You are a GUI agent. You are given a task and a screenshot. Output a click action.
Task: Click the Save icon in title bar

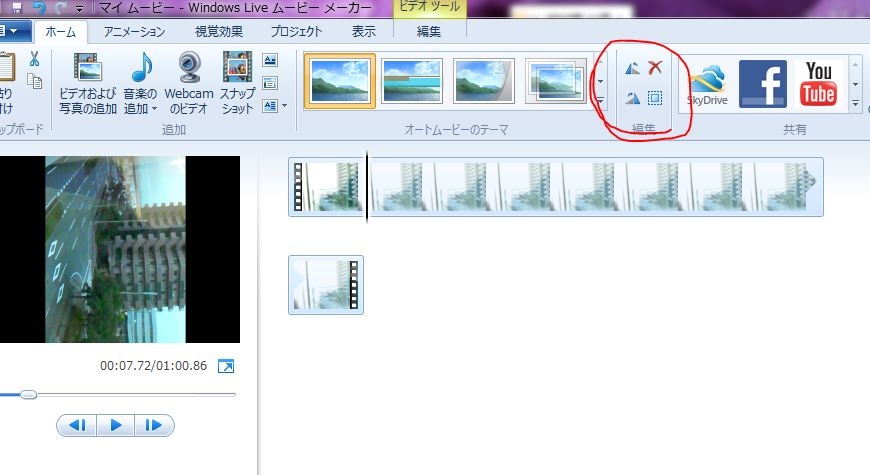pos(17,7)
